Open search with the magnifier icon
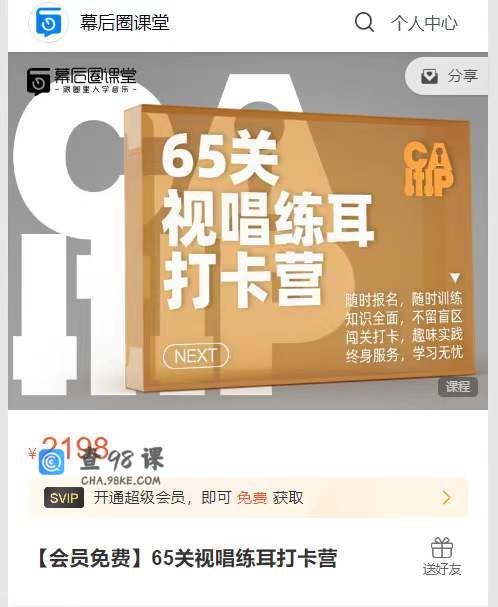The image size is (498, 607). pos(364,22)
